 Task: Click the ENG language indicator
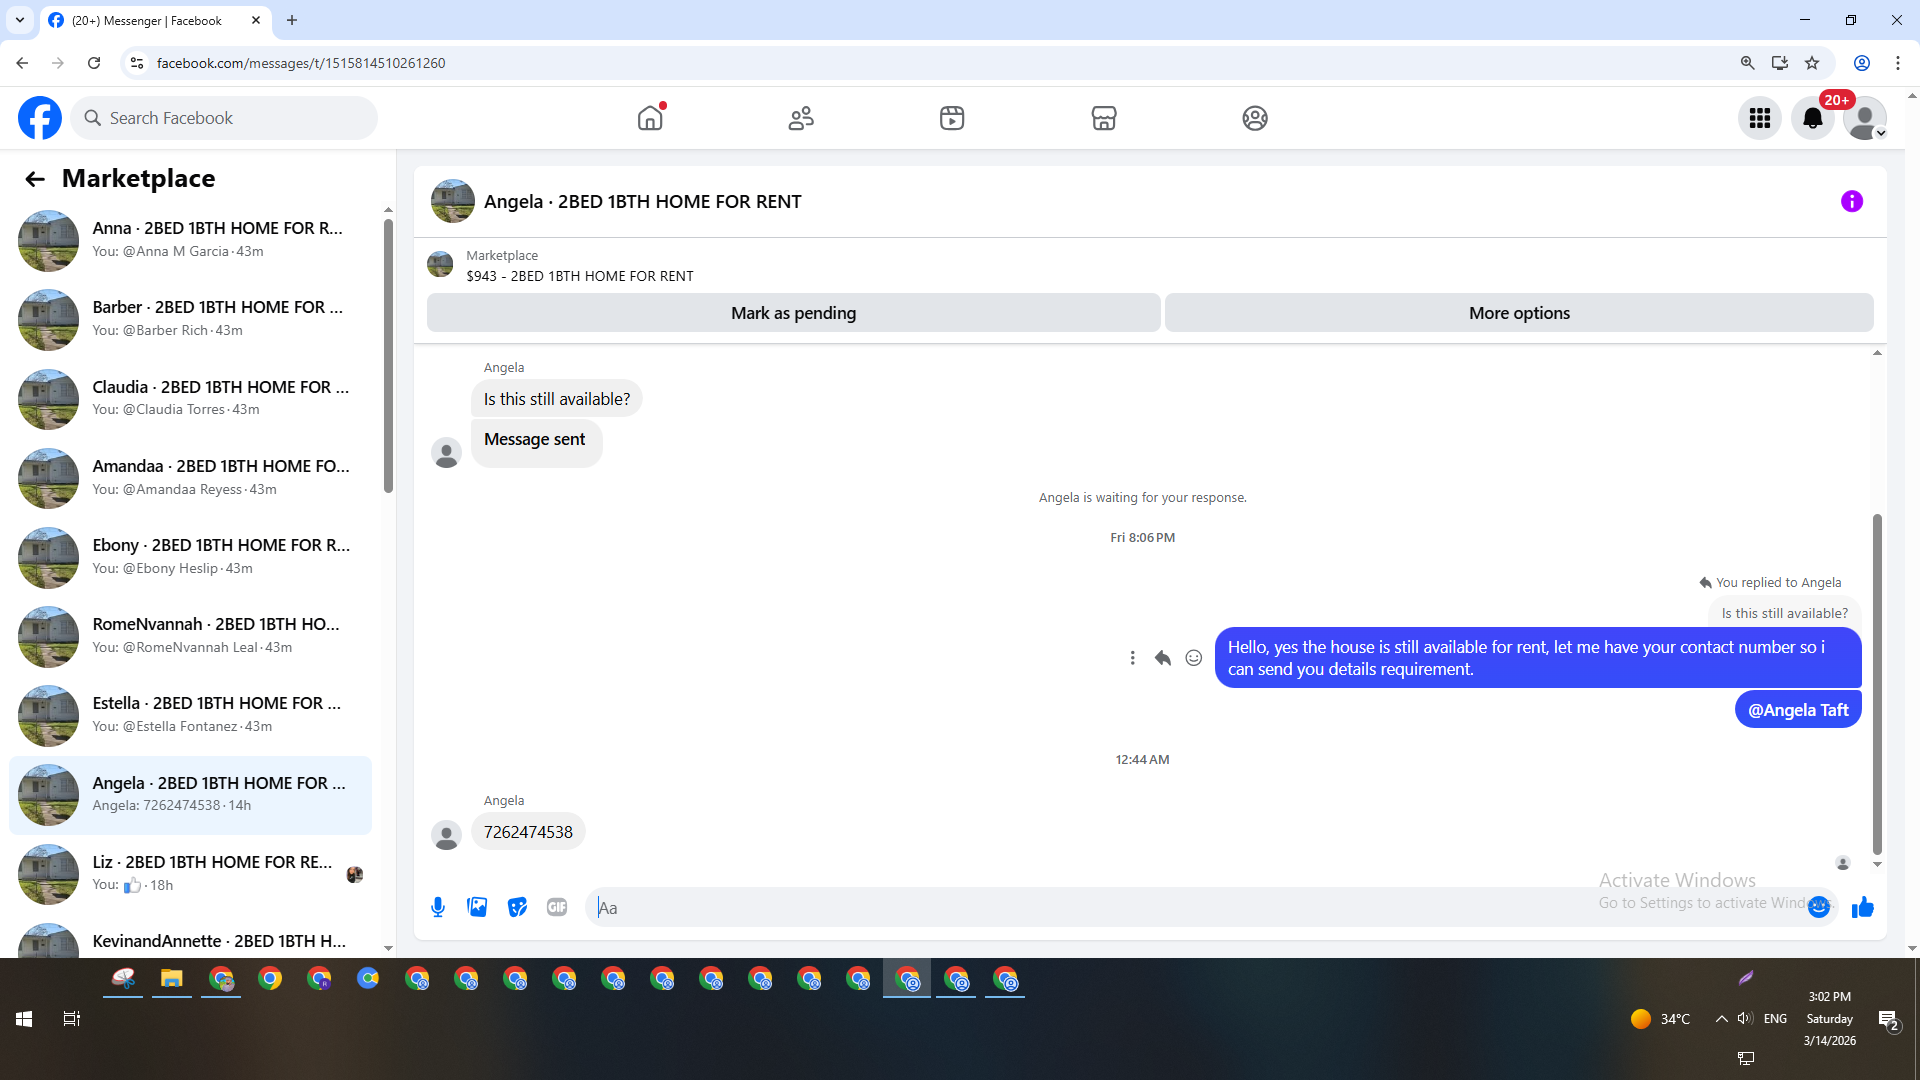click(x=1775, y=1019)
